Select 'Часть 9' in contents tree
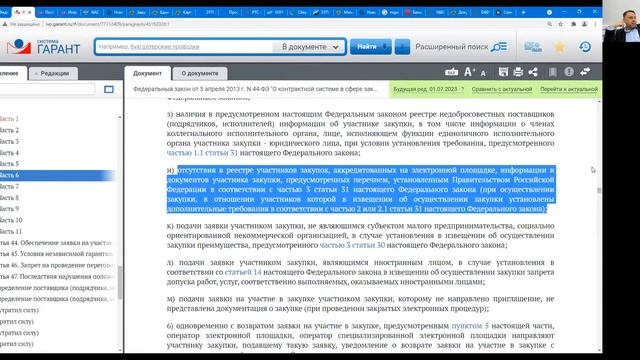Viewport: 640px width, 360px height. pos(10,209)
